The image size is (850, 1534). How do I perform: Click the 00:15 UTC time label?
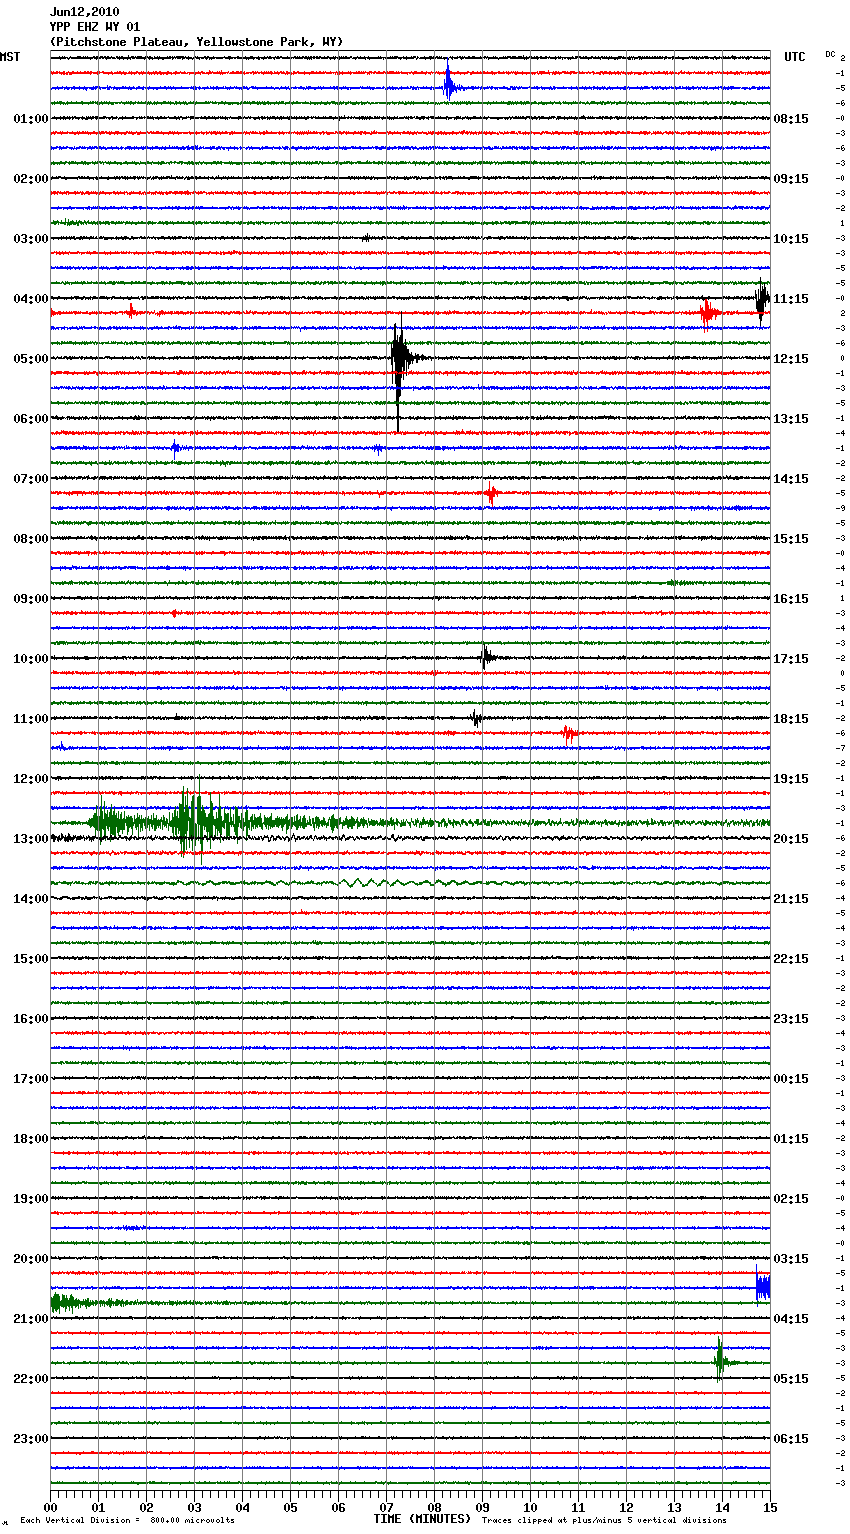tap(791, 1079)
